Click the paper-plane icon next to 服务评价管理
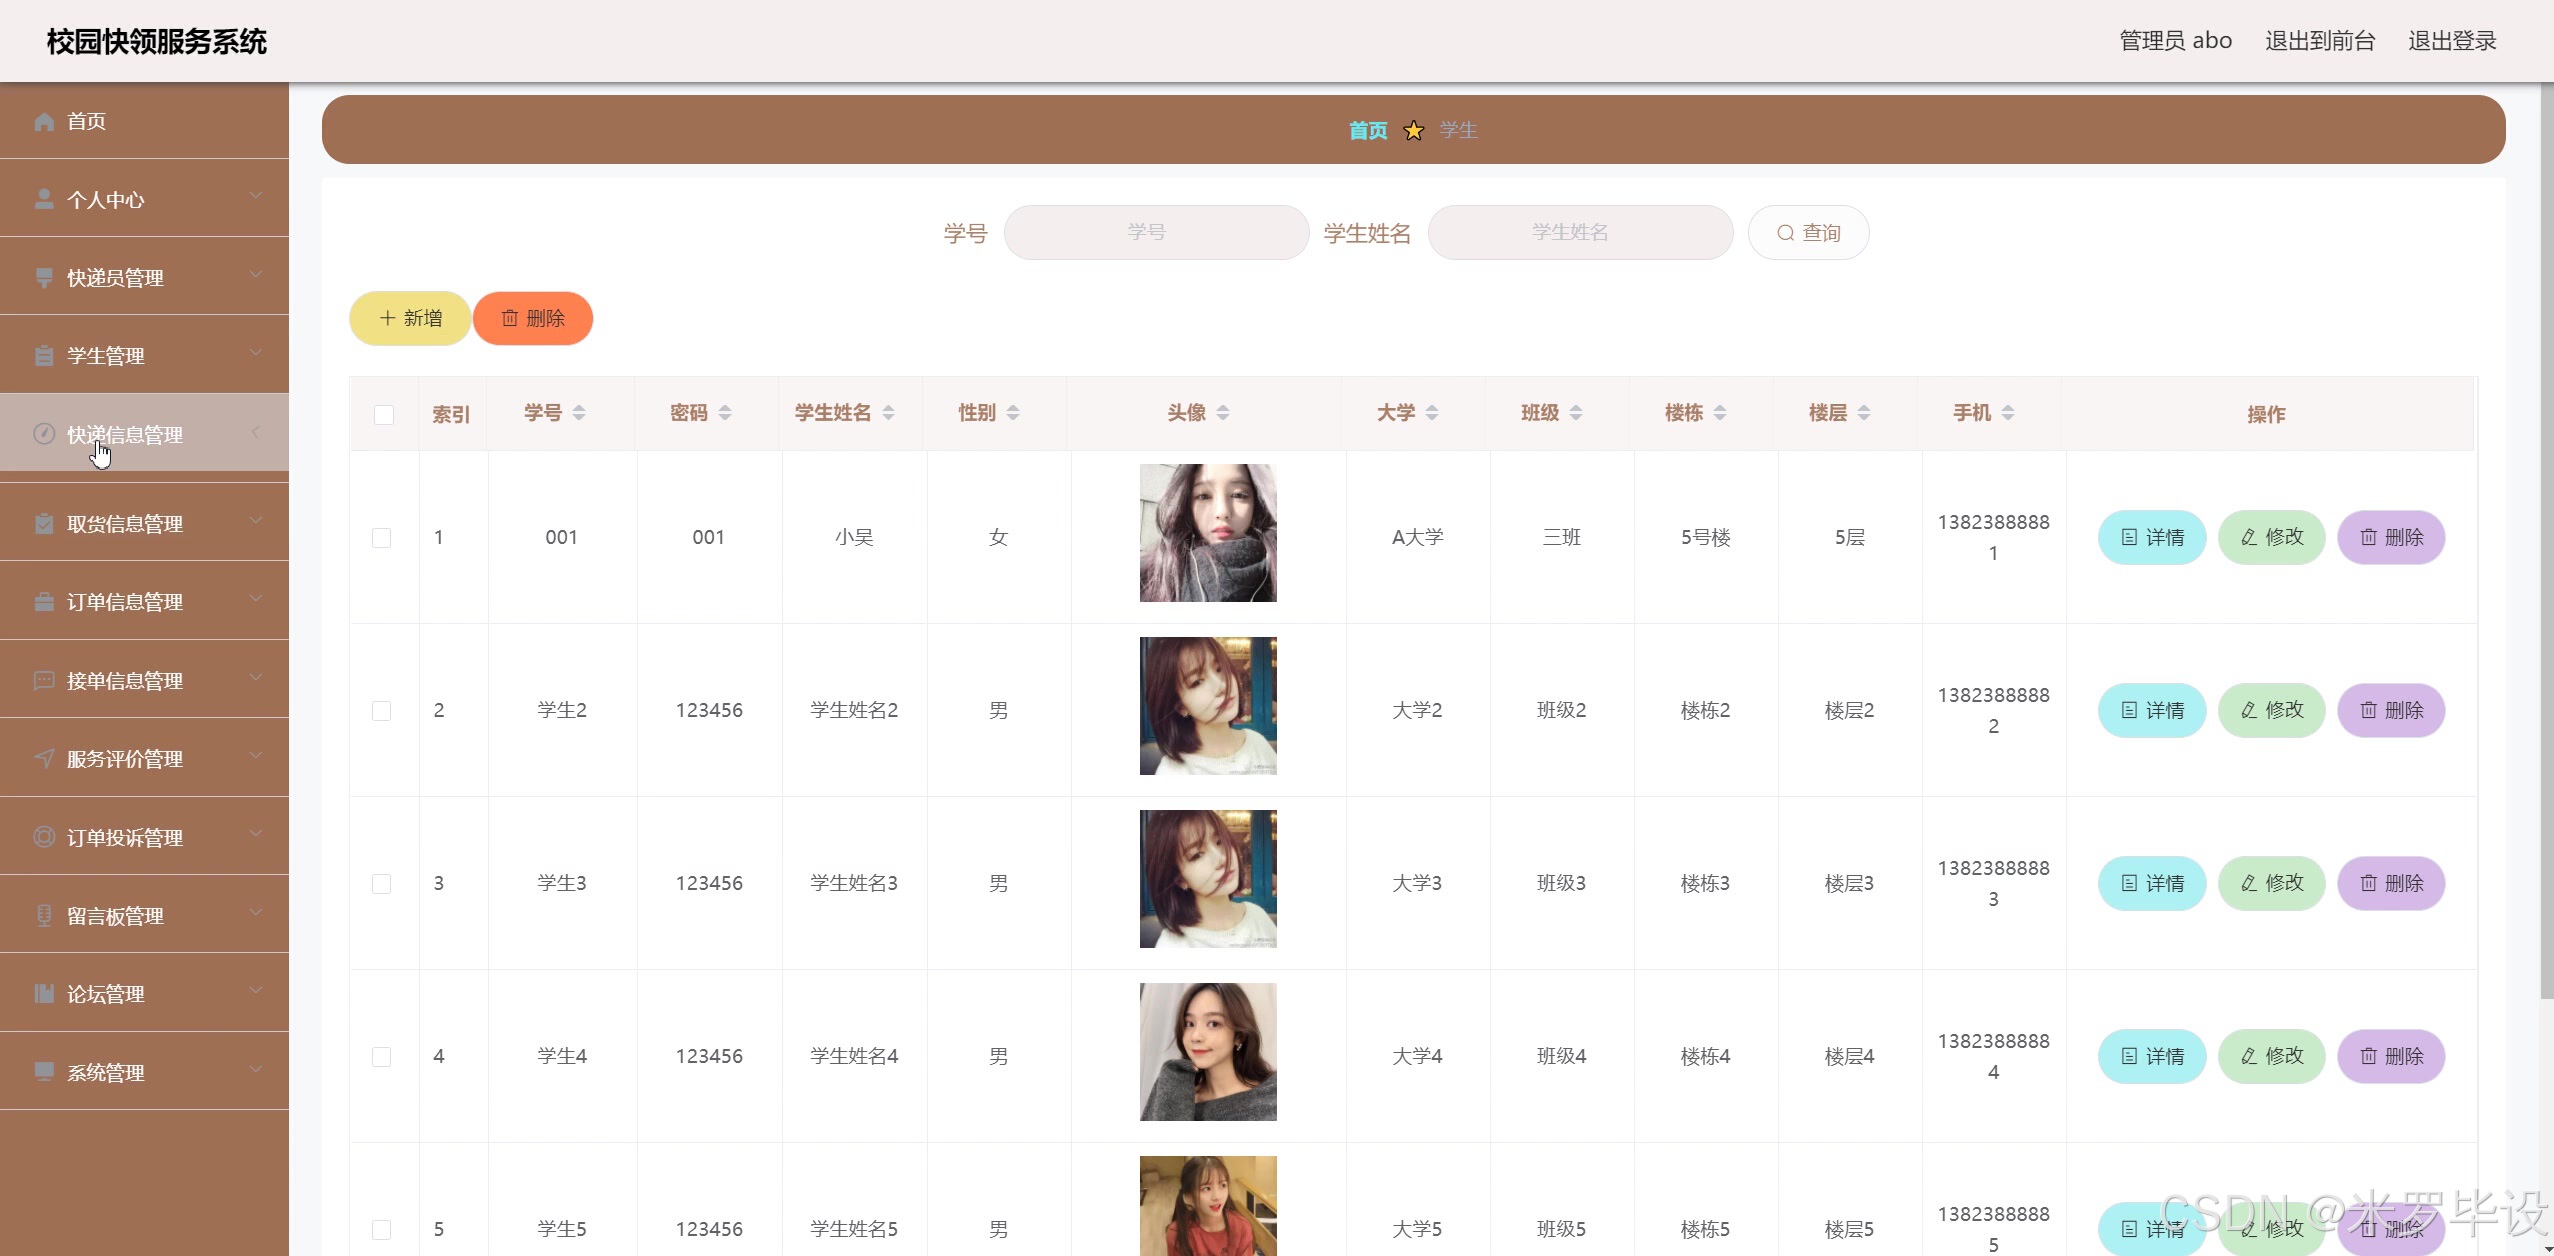Image resolution: width=2554 pixels, height=1256 pixels. (x=44, y=758)
